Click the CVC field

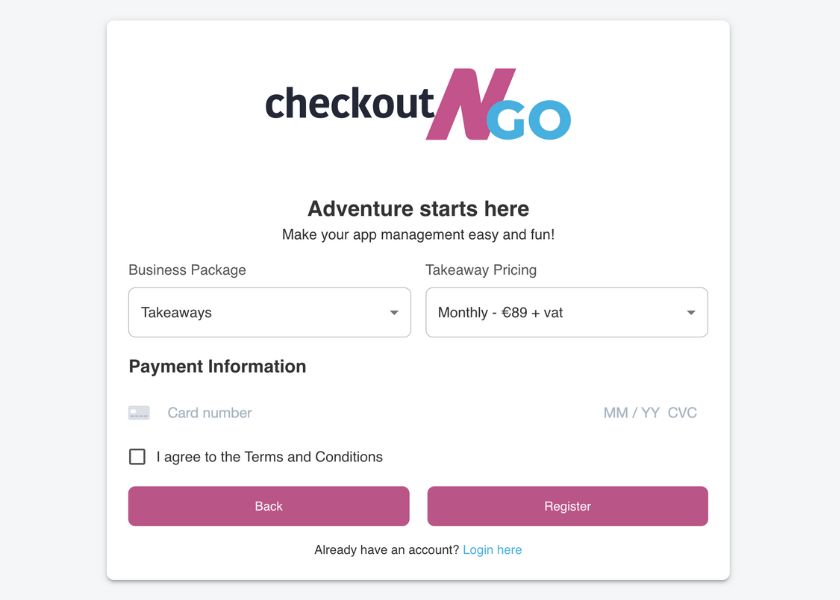coord(682,413)
